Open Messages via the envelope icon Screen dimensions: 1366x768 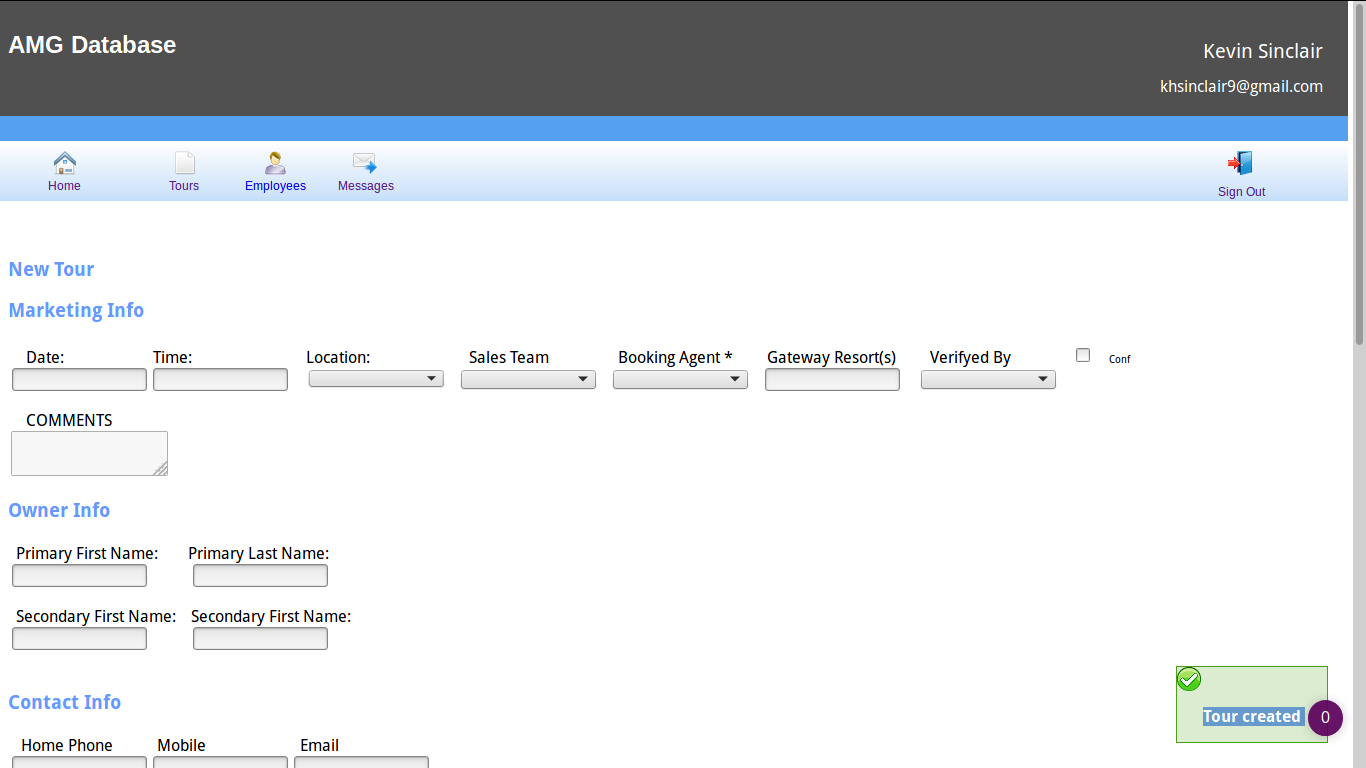click(365, 163)
